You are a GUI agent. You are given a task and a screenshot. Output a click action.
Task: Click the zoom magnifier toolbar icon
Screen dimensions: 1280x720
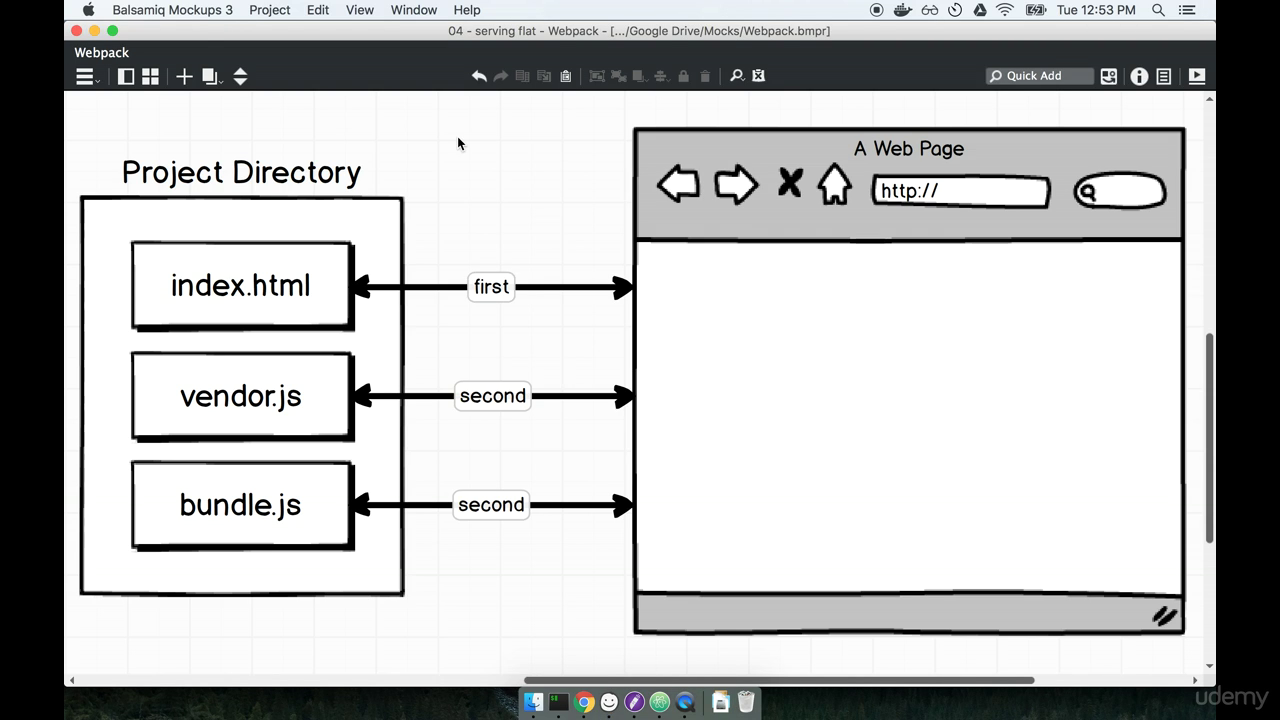coord(735,76)
